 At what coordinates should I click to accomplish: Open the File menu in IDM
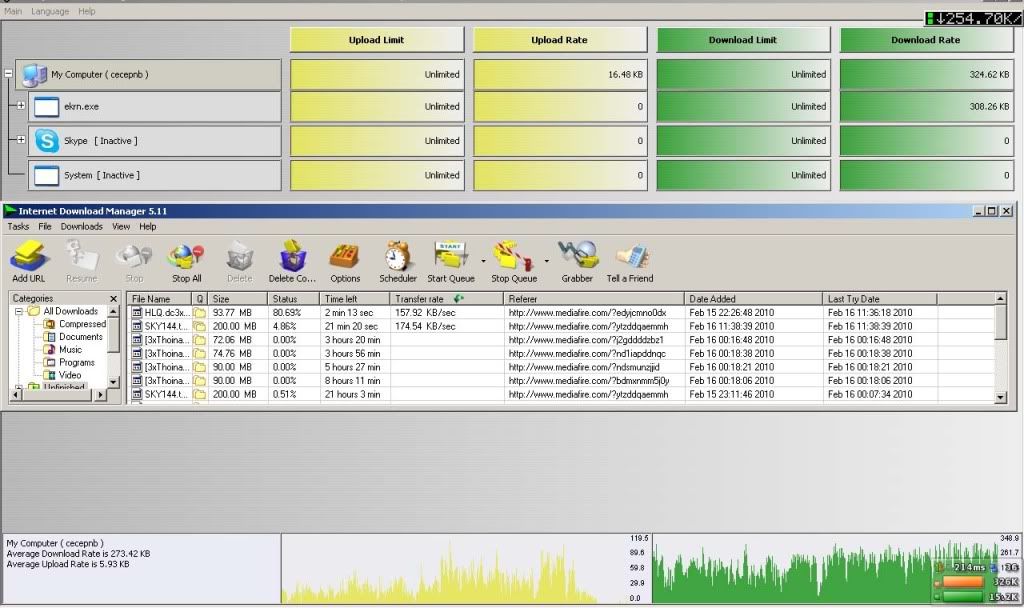tap(44, 227)
